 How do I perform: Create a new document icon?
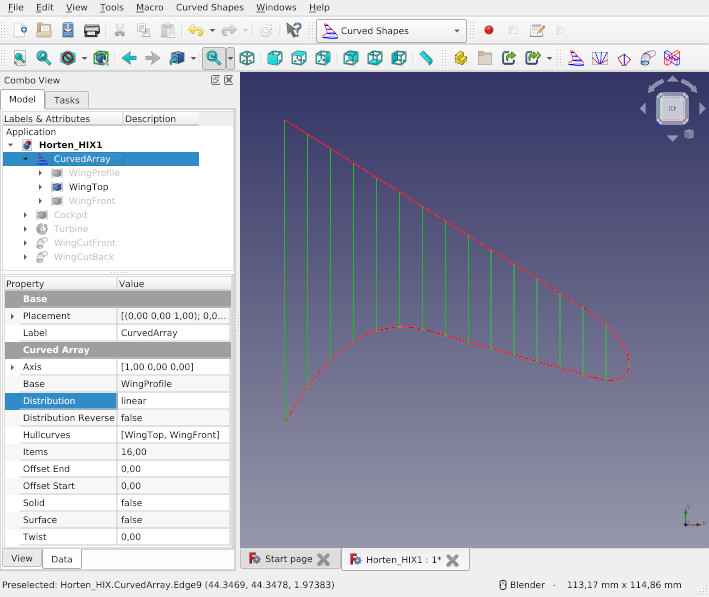coord(20,30)
